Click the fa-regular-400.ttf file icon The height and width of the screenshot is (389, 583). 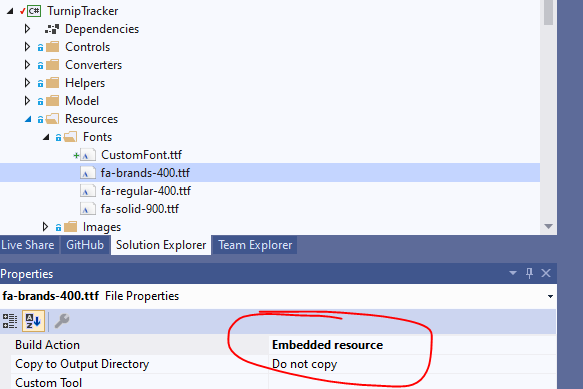[x=88, y=191]
